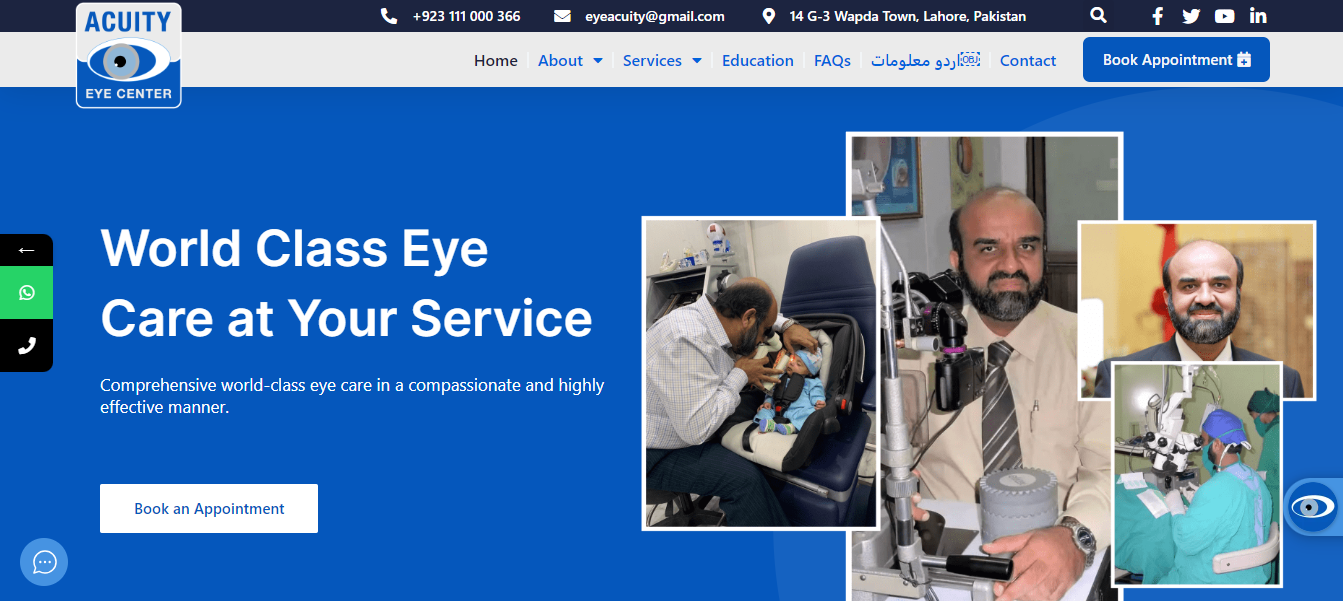Open the search magnifier icon
The height and width of the screenshot is (601, 1343).
[1098, 15]
